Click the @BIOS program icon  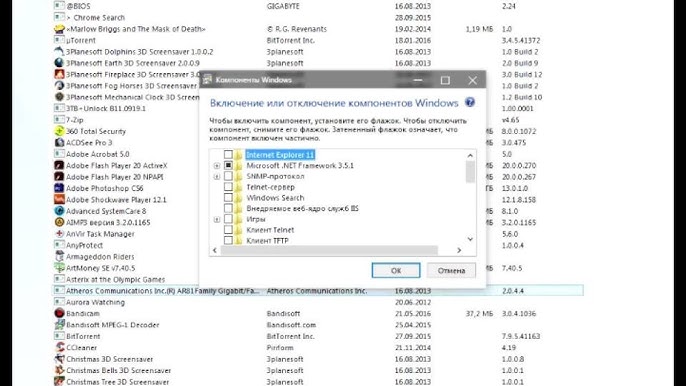coord(59,6)
